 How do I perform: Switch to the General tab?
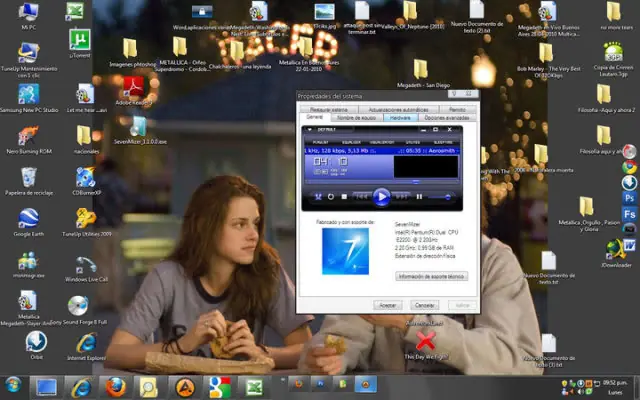coord(315,117)
